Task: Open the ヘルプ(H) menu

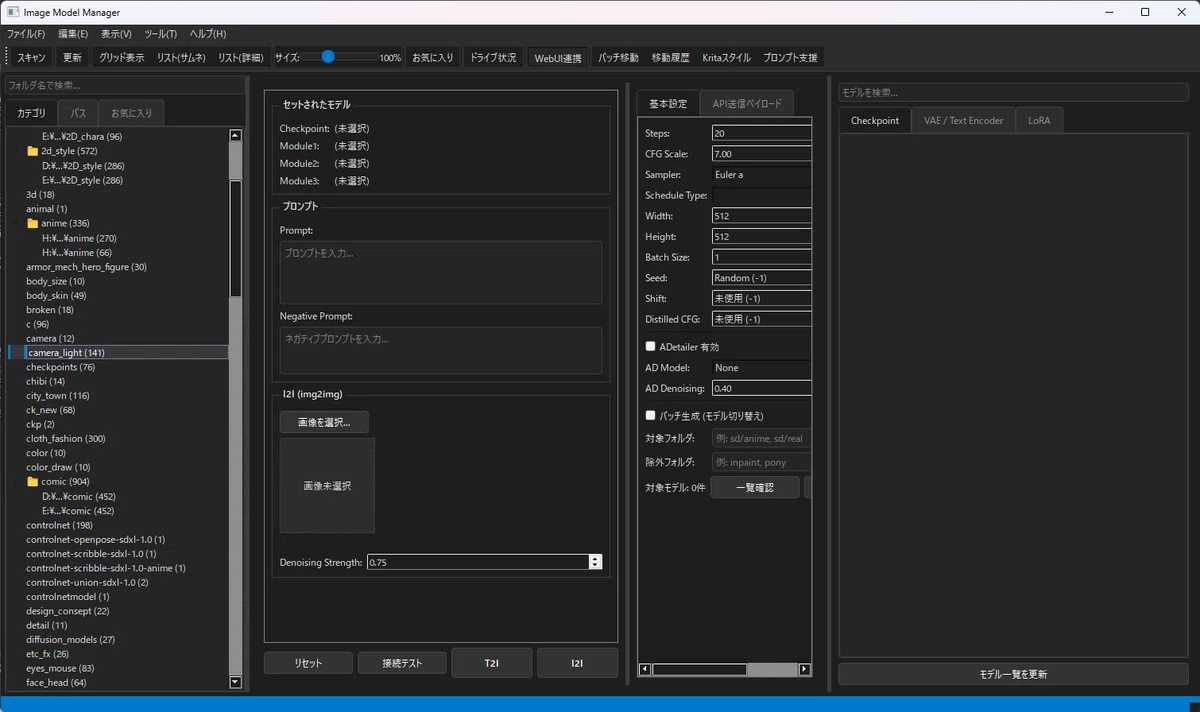Action: [208, 34]
